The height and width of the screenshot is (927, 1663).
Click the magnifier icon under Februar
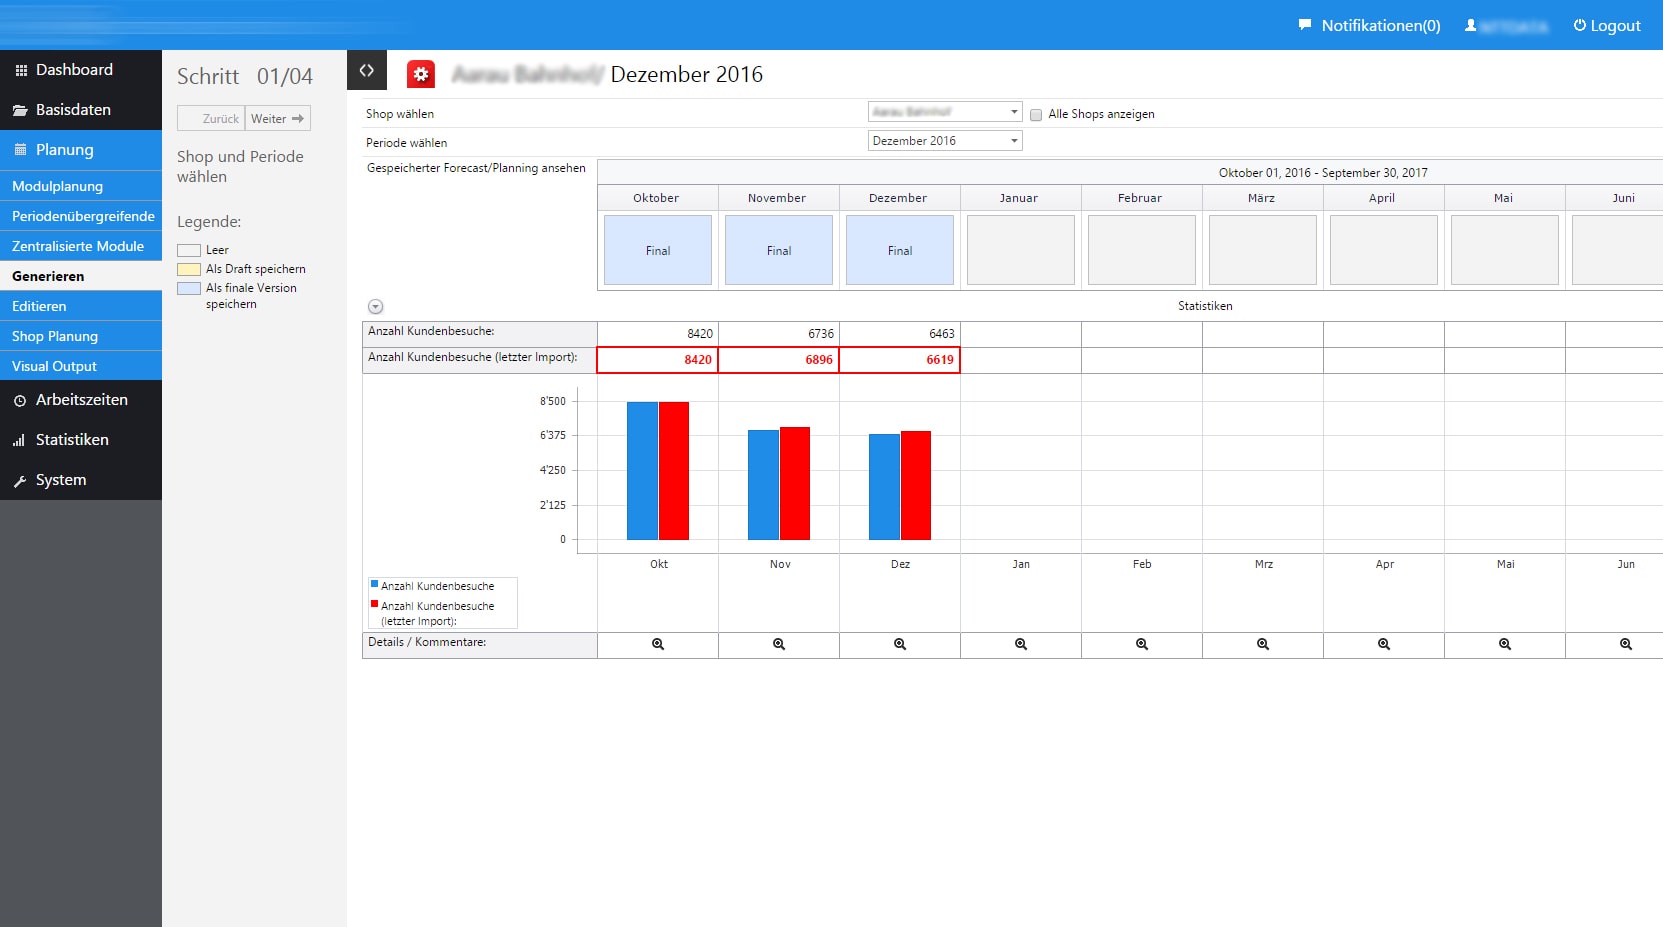tap(1142, 645)
